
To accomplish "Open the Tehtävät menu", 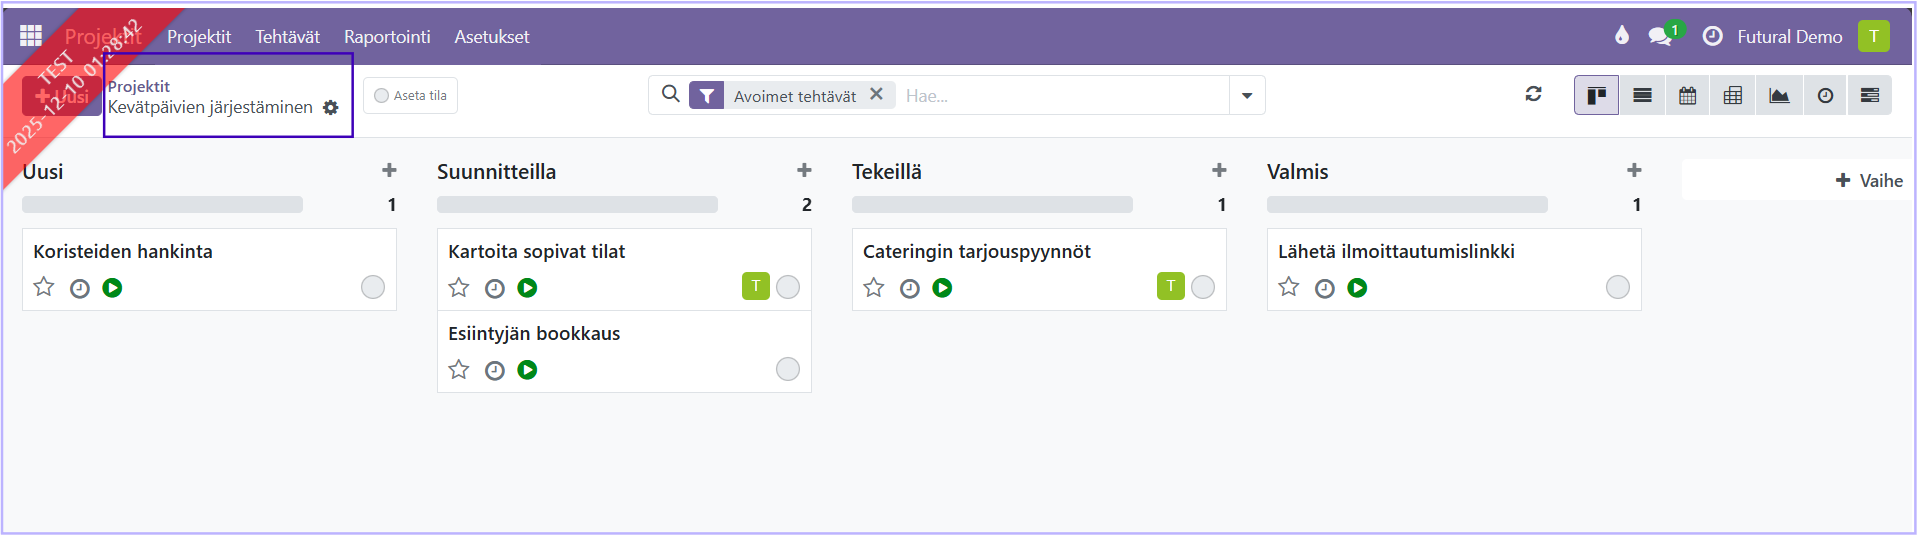I will click(287, 37).
